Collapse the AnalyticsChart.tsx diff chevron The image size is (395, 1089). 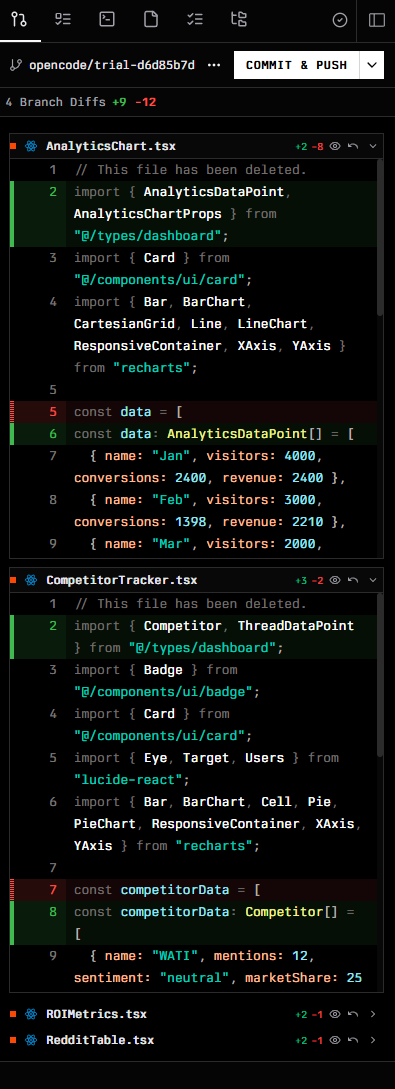[x=373, y=147]
